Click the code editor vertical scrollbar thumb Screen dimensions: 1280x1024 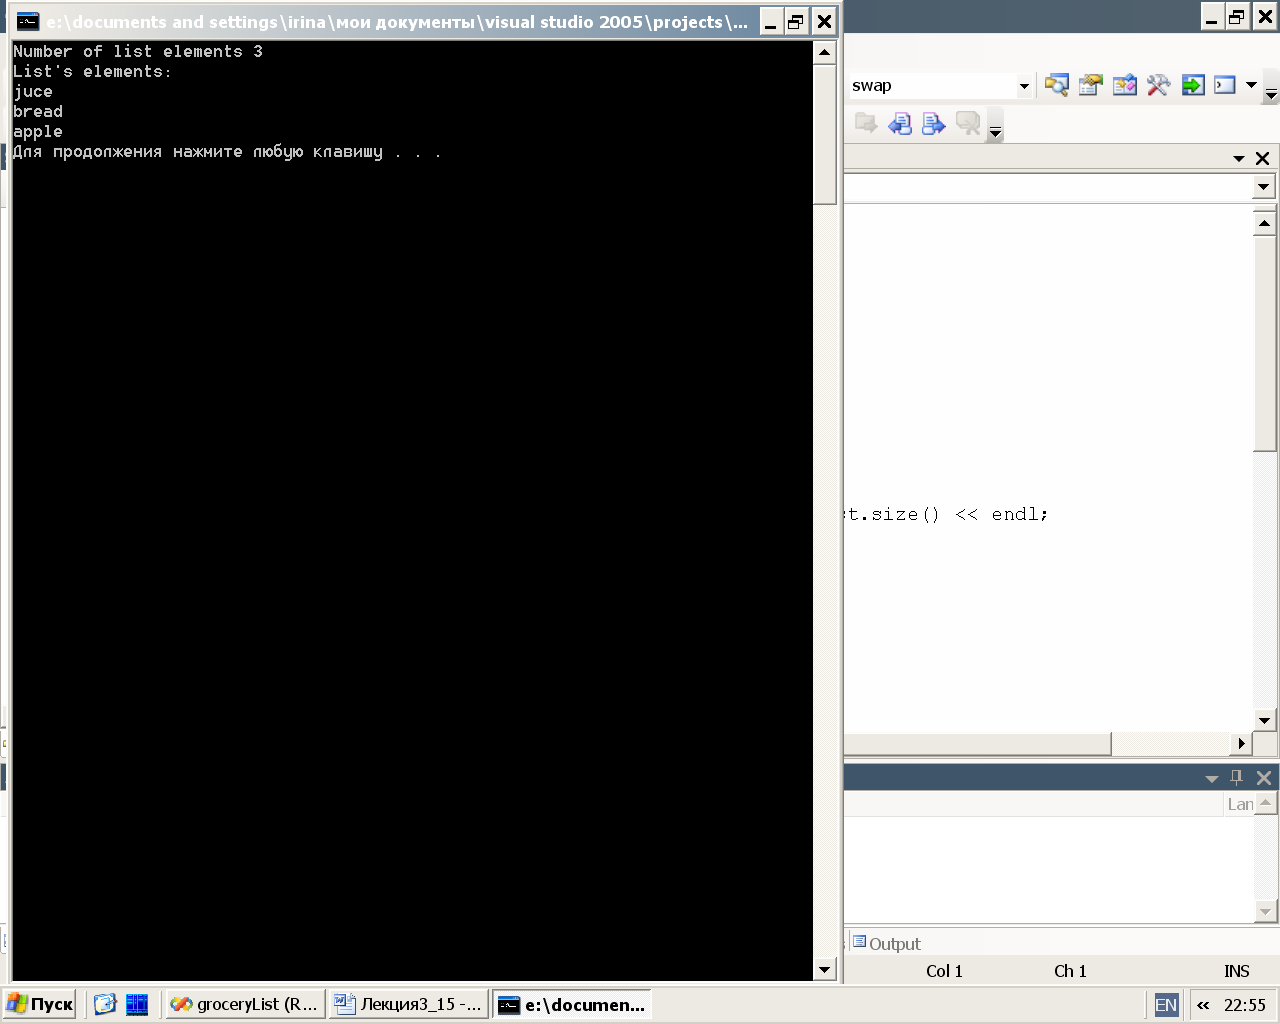(x=1264, y=343)
